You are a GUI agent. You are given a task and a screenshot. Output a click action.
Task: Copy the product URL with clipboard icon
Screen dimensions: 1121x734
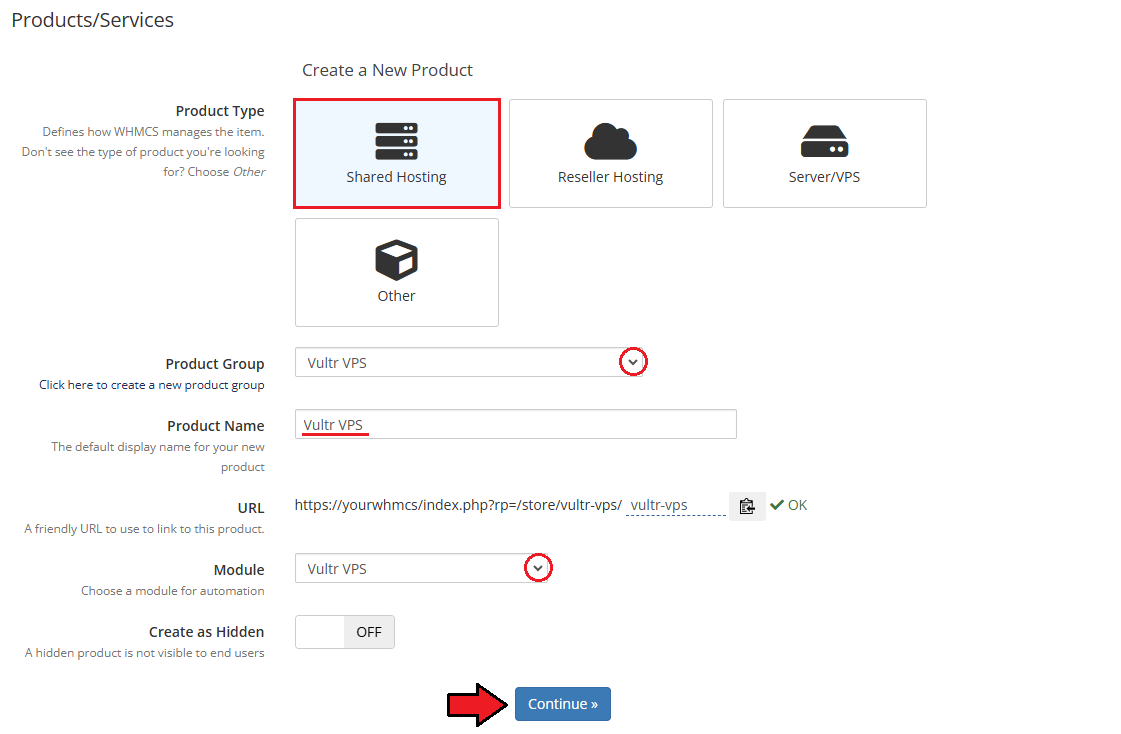pyautogui.click(x=747, y=506)
